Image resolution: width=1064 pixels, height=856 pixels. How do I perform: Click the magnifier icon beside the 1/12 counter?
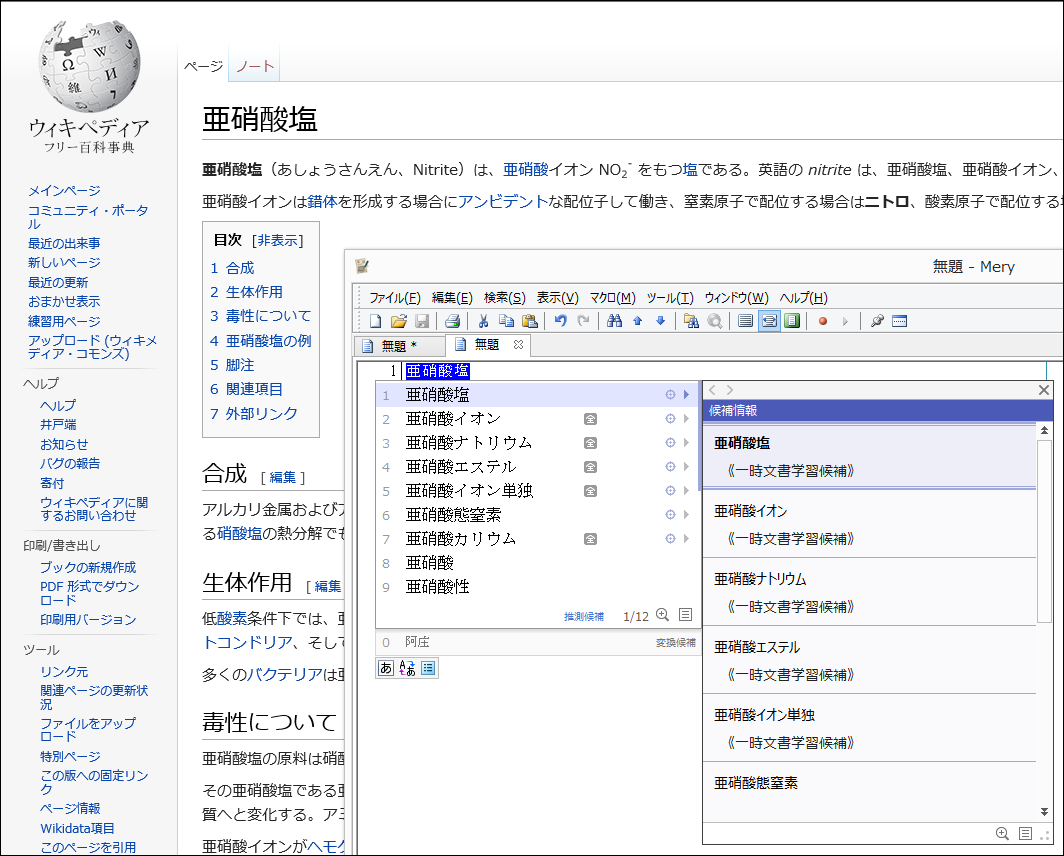point(662,615)
